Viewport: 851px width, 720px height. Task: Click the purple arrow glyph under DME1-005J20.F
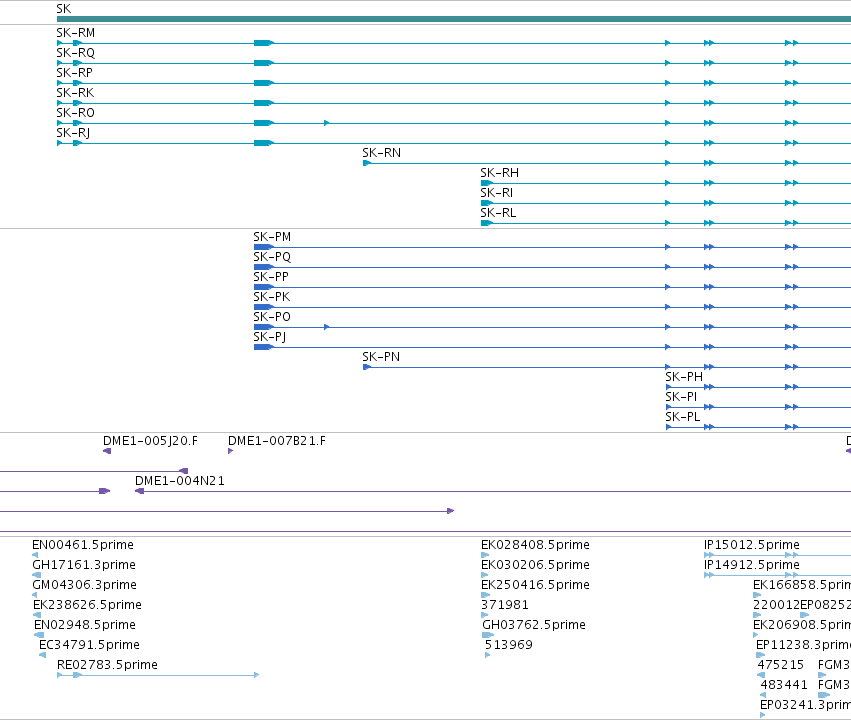(x=107, y=451)
